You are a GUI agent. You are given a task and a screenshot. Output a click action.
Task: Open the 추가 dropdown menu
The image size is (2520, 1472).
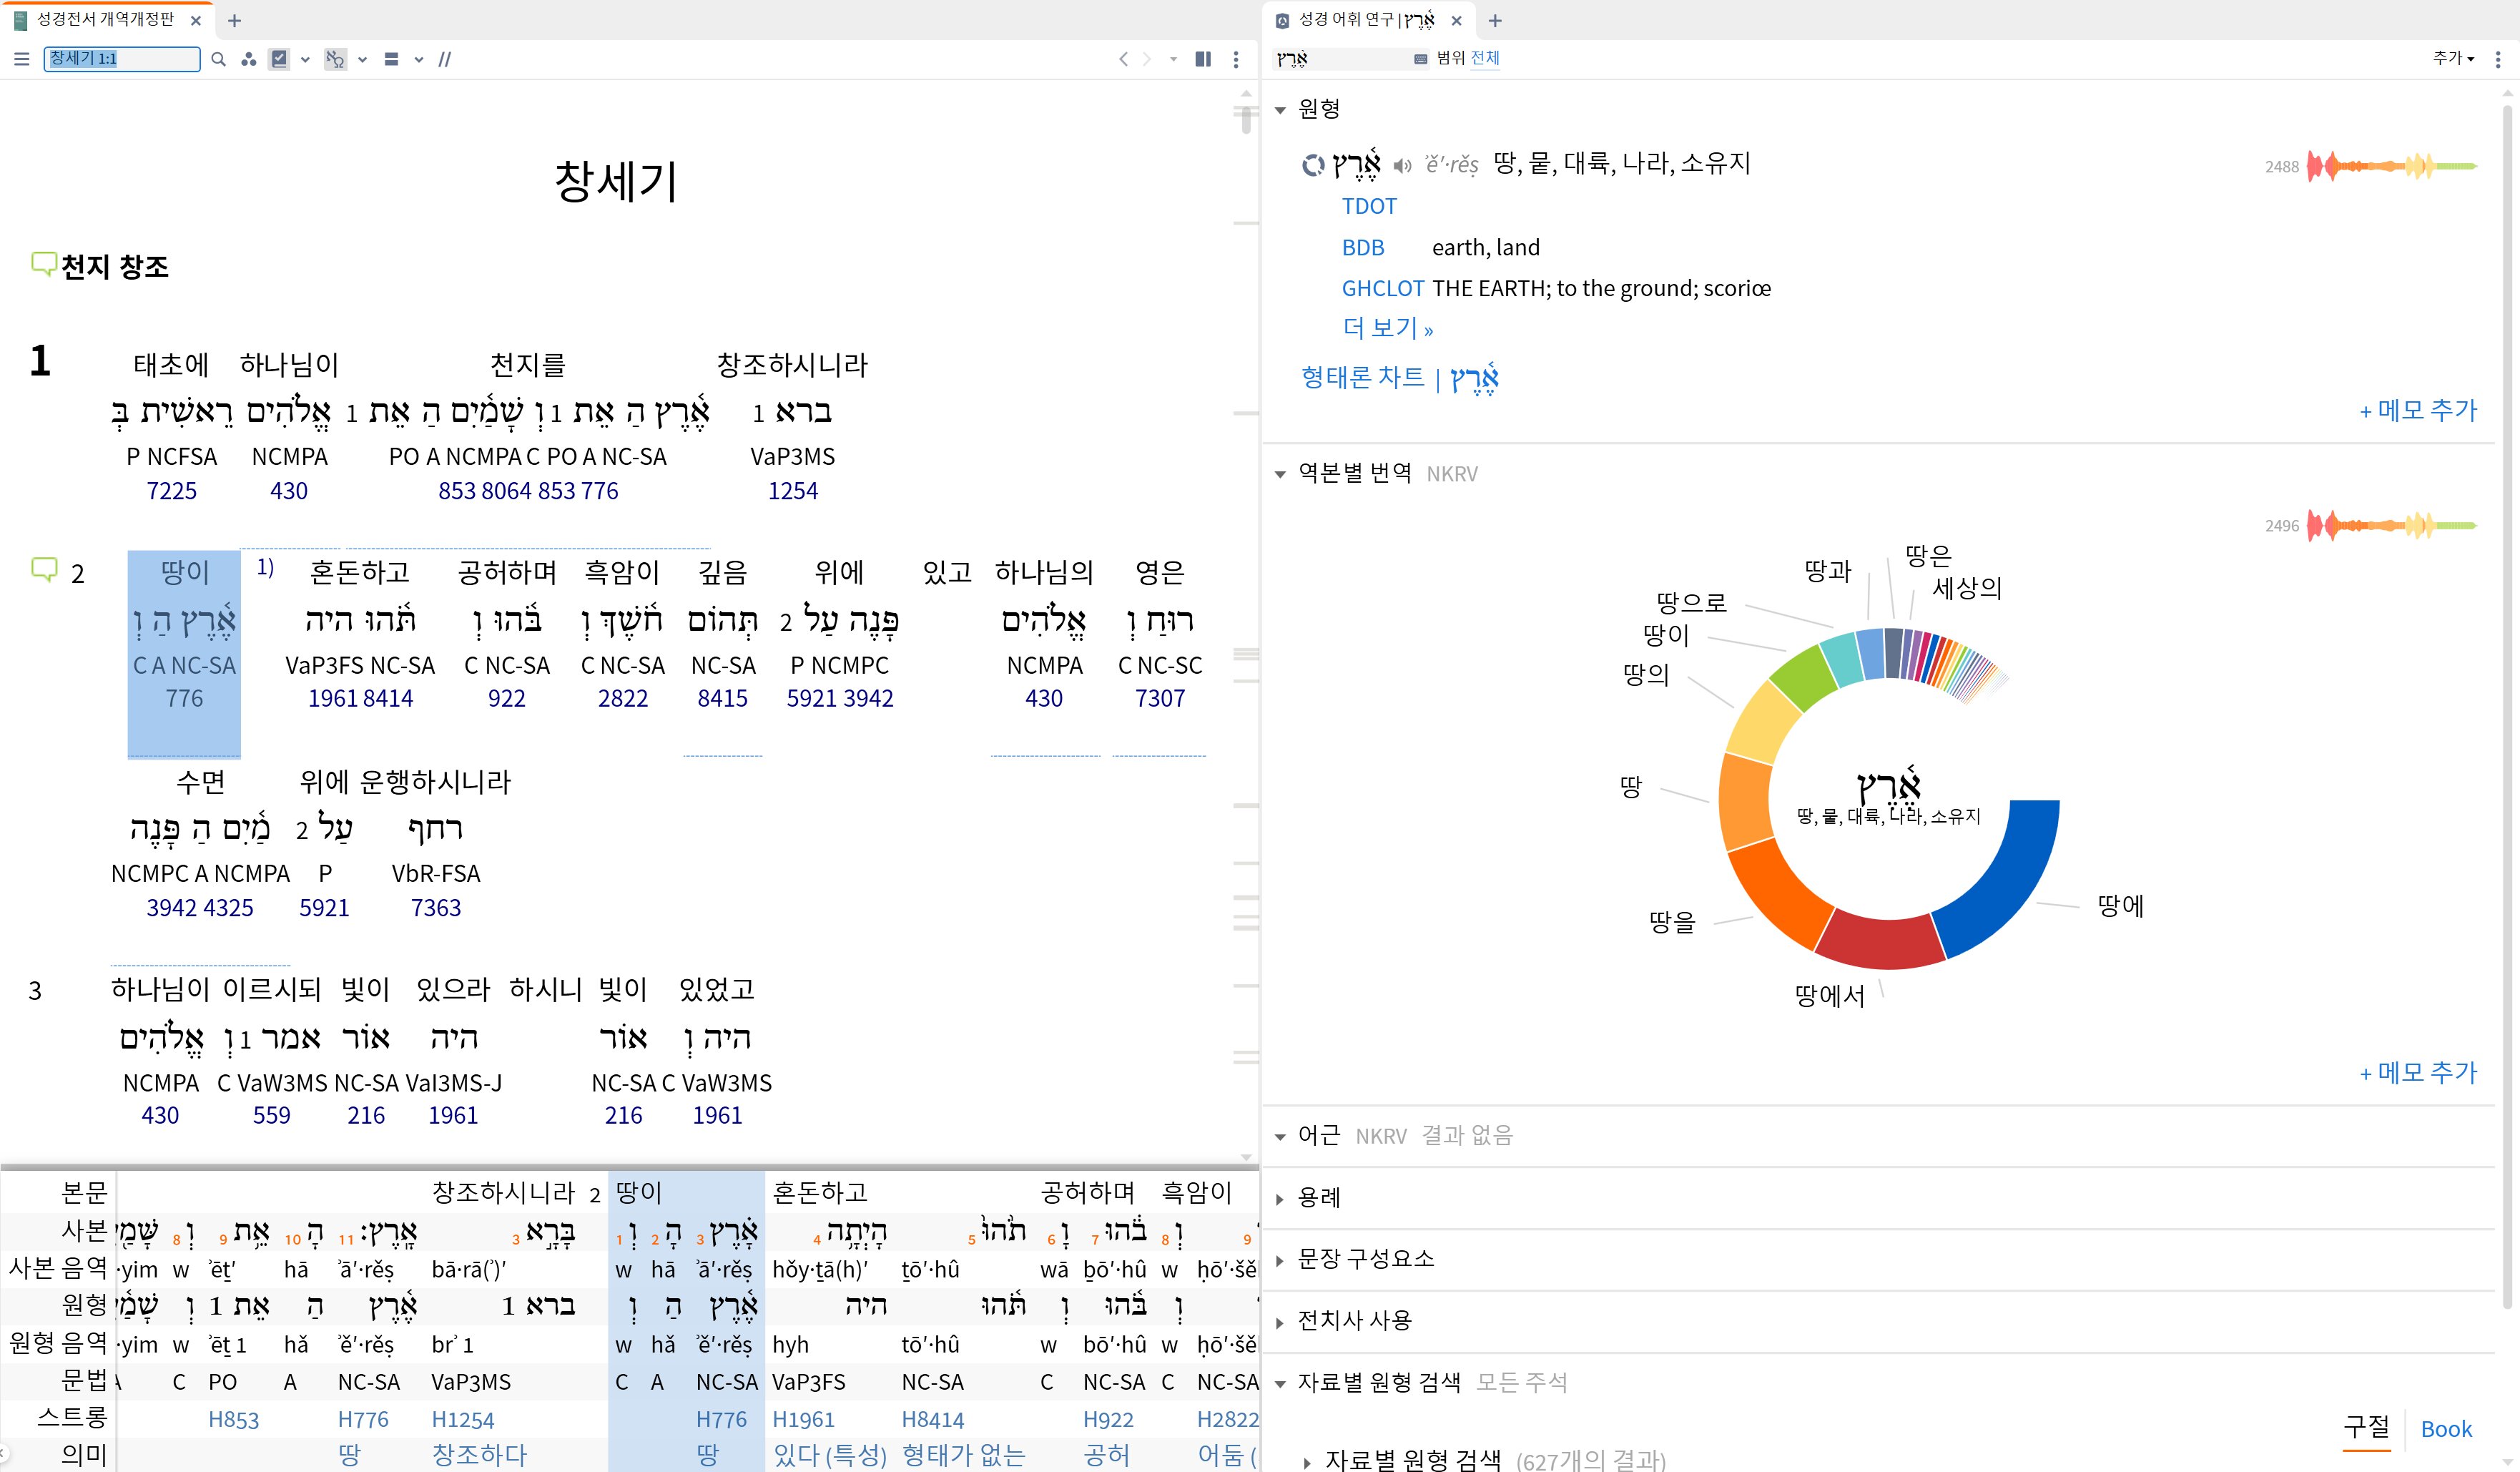(x=2453, y=58)
